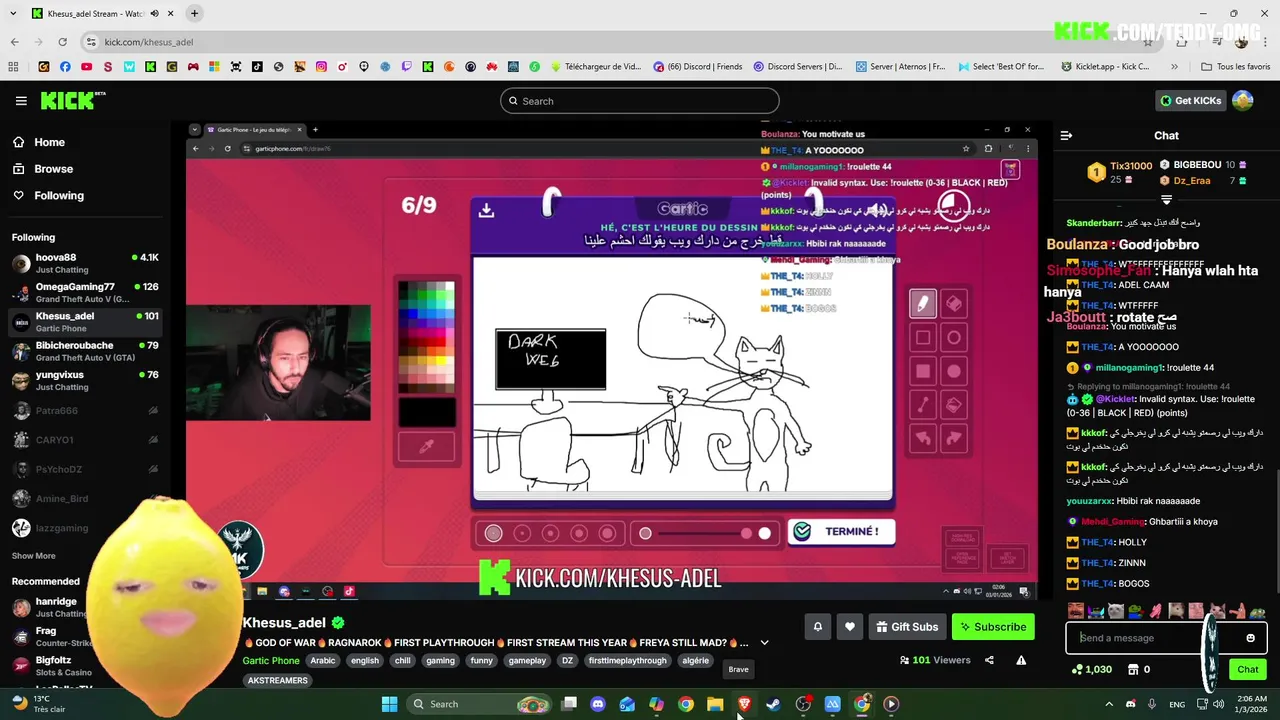Expand the chat leaderboard chevron
Image resolution: width=1280 pixels, height=720 pixels.
pos(1166,199)
